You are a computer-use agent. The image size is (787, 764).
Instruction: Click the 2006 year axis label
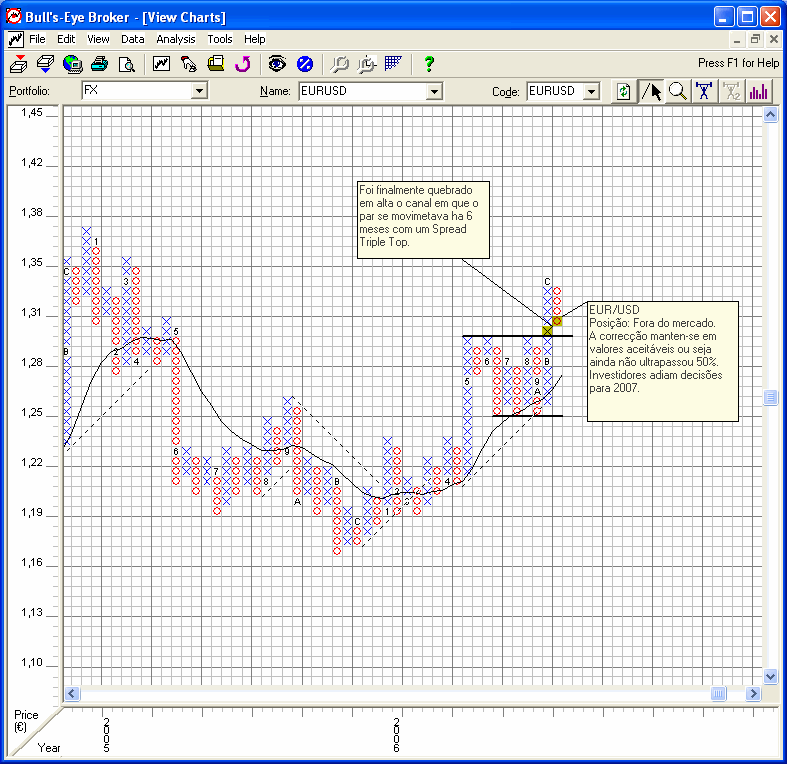coord(397,735)
